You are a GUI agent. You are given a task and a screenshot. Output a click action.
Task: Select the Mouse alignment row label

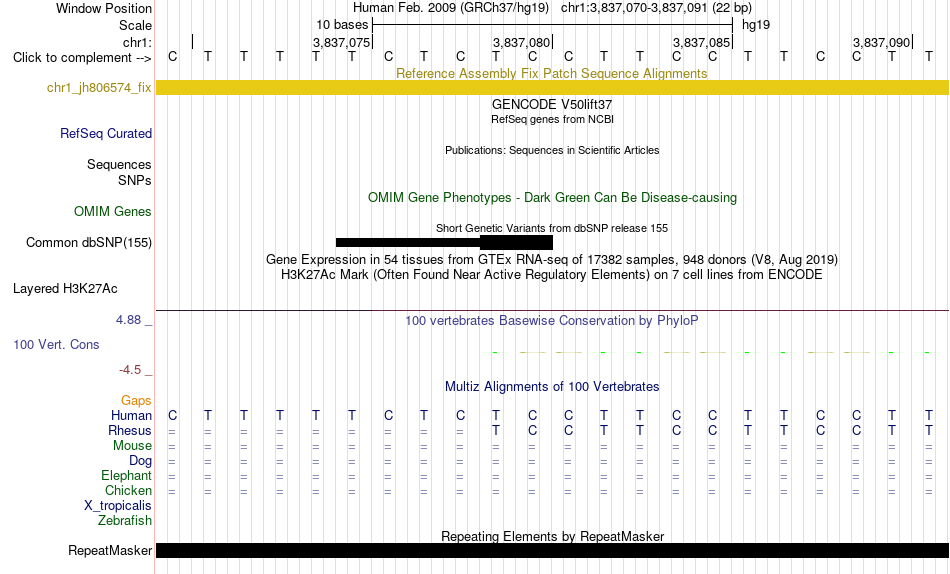(x=132, y=446)
